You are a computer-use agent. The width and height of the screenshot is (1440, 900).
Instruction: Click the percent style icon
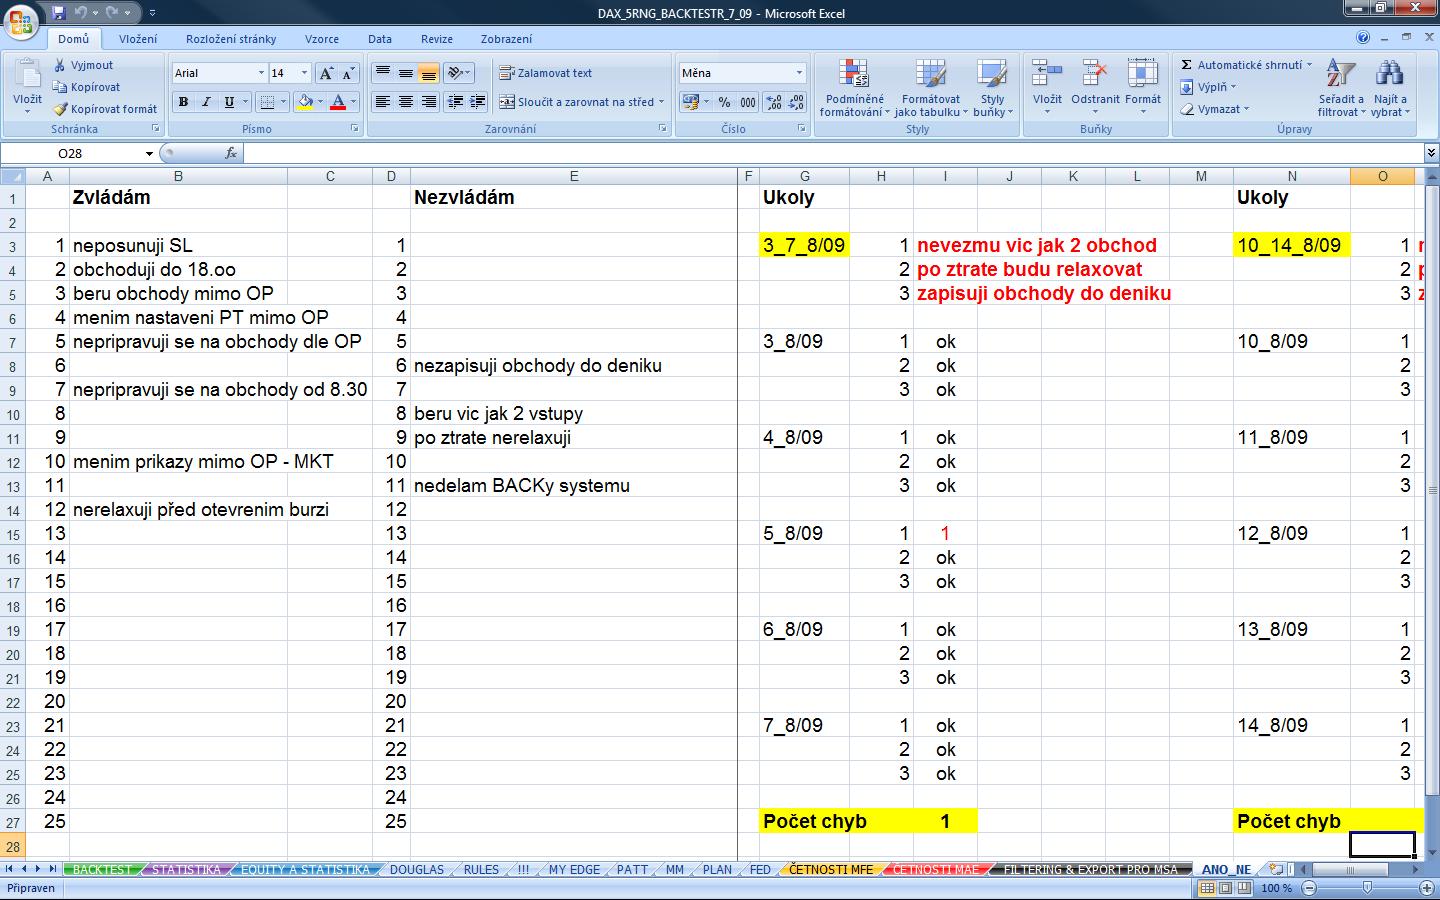(x=724, y=102)
